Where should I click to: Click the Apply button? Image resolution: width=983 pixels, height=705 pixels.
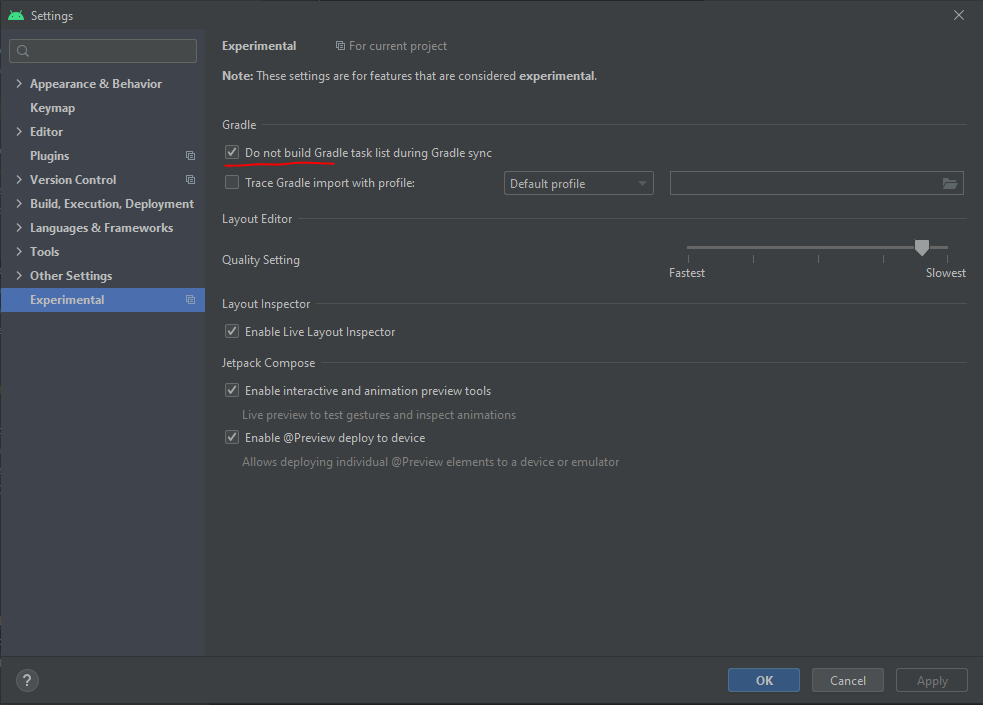point(931,680)
